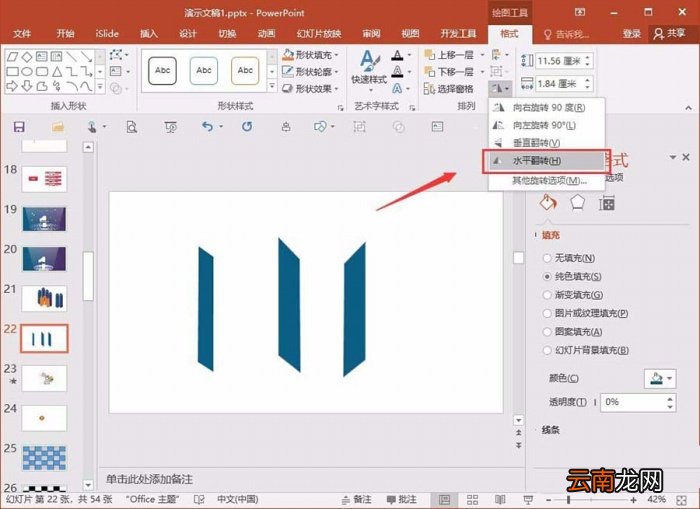The height and width of the screenshot is (509, 700).
Task: Open Fill & Line bucket icon in pane
Action: point(548,203)
